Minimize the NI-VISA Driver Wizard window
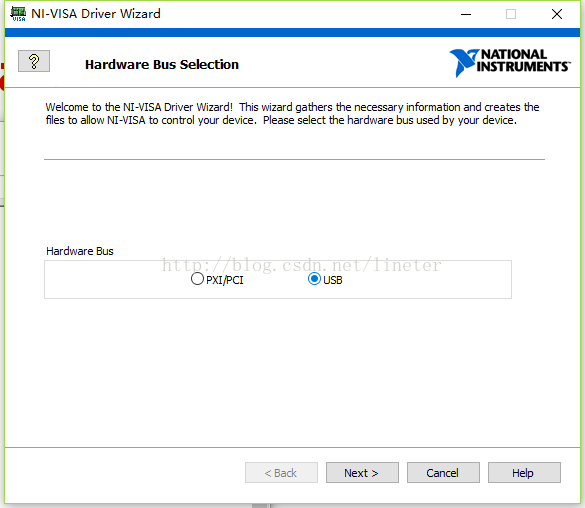585x508 pixels. point(466,14)
